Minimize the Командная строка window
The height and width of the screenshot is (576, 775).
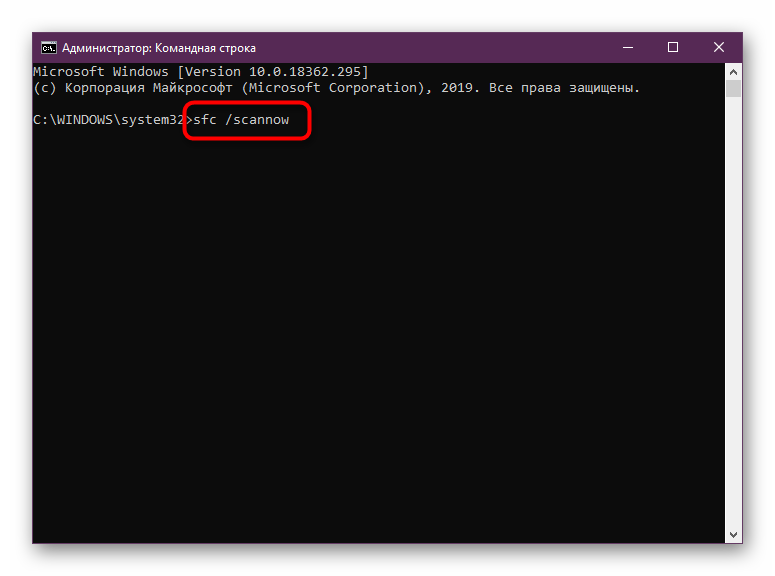point(627,47)
